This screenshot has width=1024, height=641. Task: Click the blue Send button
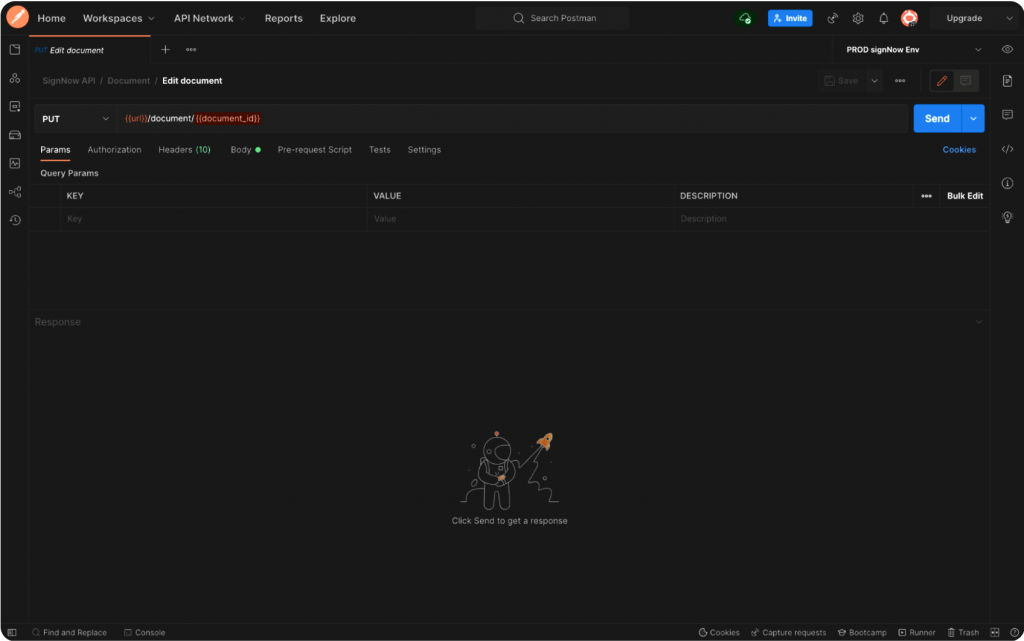tap(937, 119)
